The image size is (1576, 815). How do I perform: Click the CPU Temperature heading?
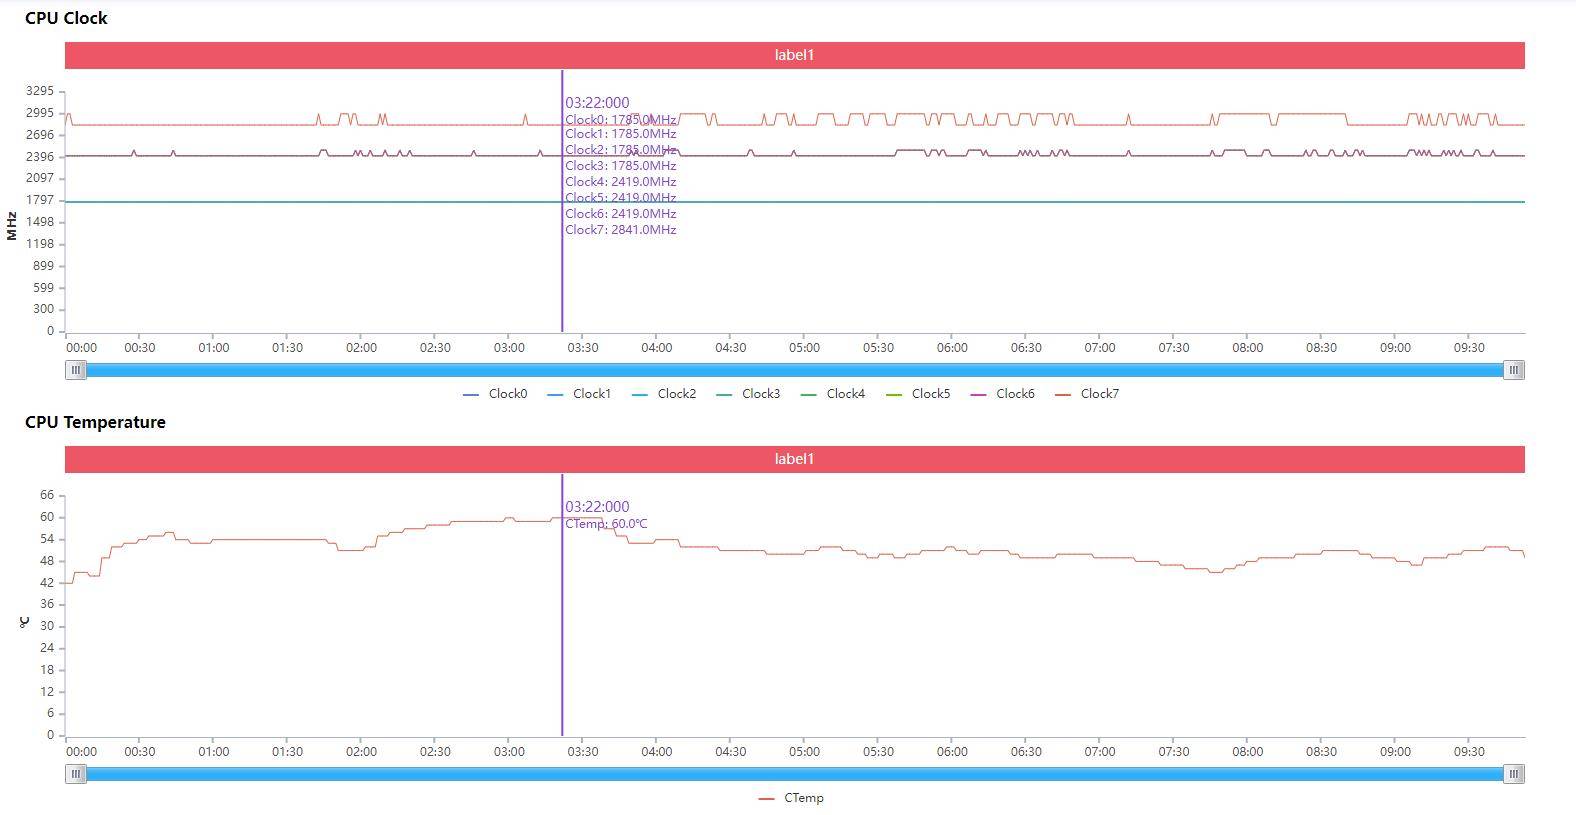[95, 422]
